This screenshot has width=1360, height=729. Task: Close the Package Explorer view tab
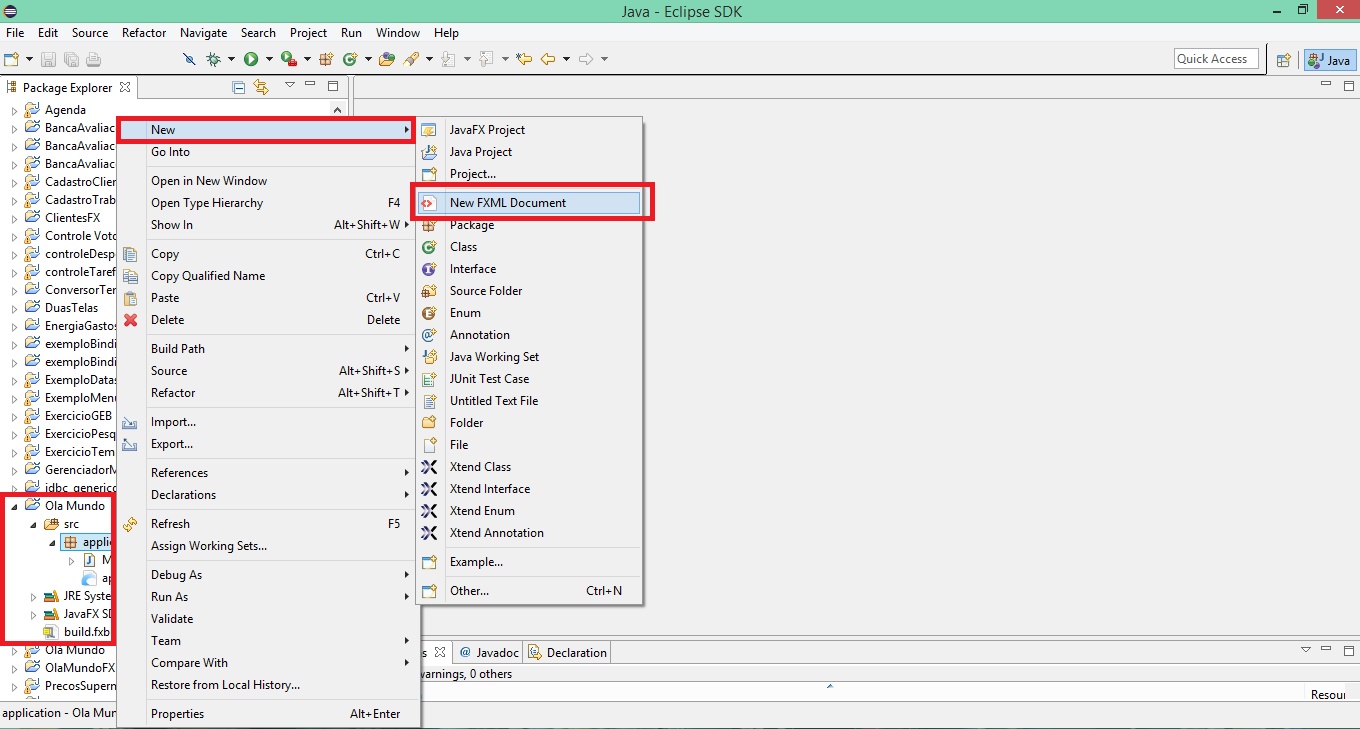point(125,87)
